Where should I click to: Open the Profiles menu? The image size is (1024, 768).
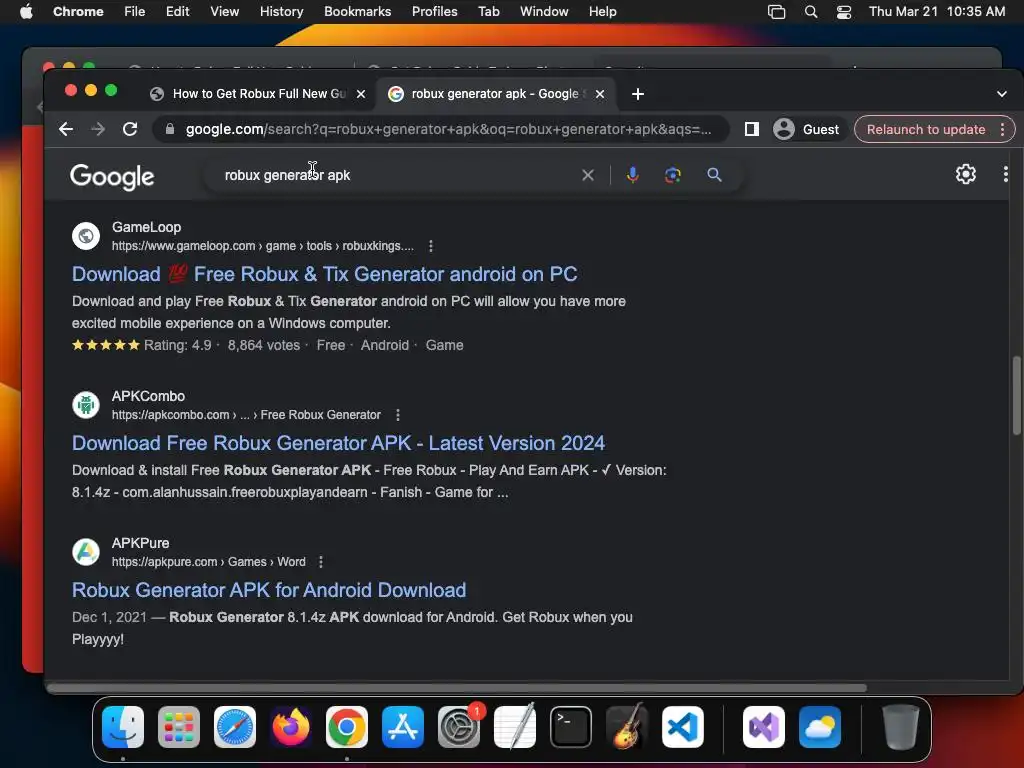point(434,11)
